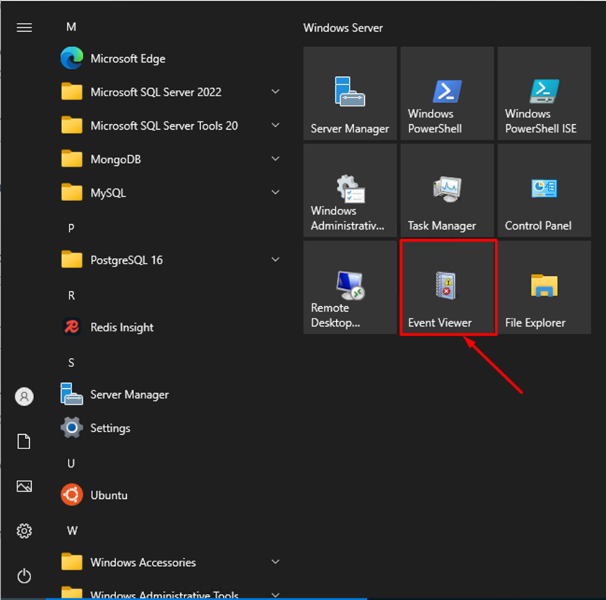
Task: Click the Windows Server group title
Action: pyautogui.click(x=343, y=28)
